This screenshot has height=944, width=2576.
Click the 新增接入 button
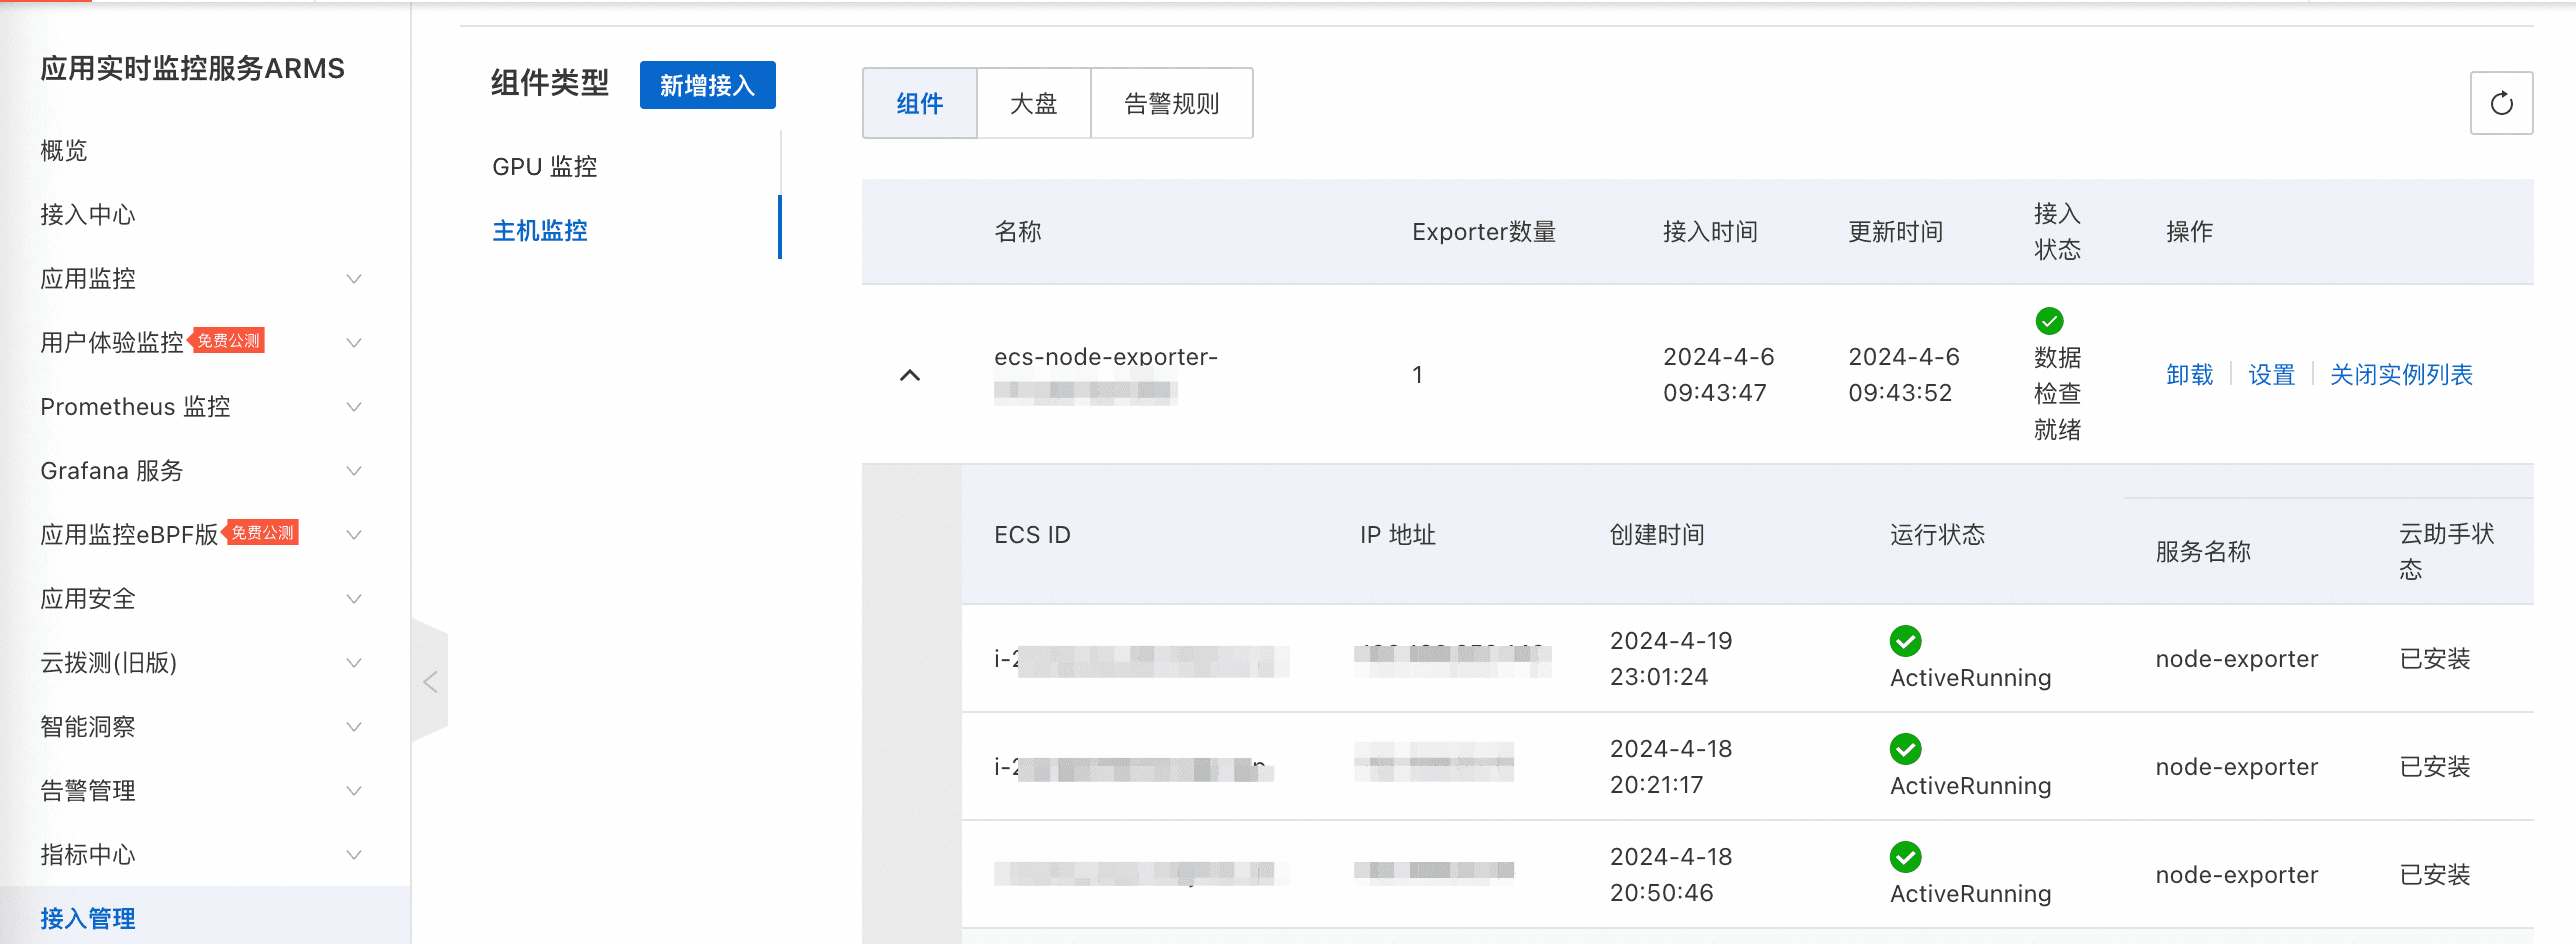click(x=707, y=86)
